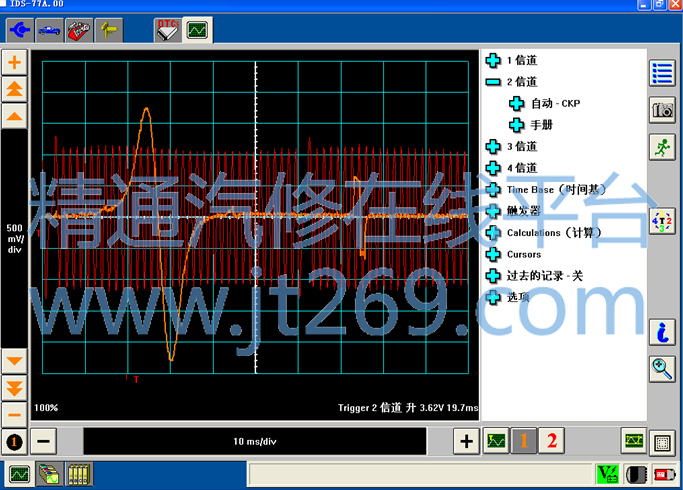Toggle channel 2 red button
The width and height of the screenshot is (683, 490).
point(552,441)
